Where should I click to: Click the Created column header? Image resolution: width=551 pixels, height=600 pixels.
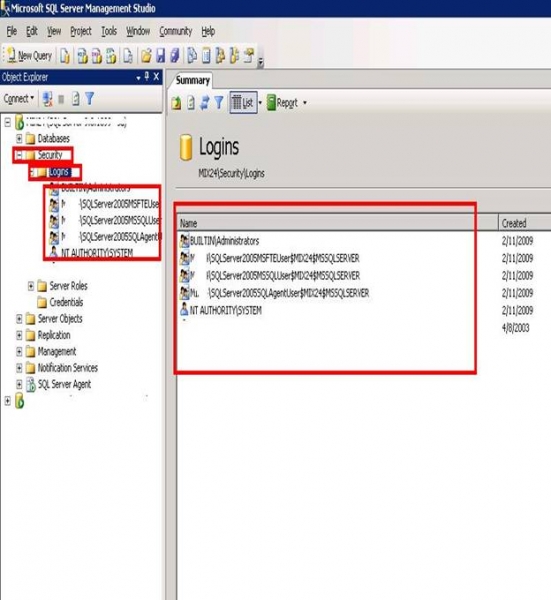[525, 223]
